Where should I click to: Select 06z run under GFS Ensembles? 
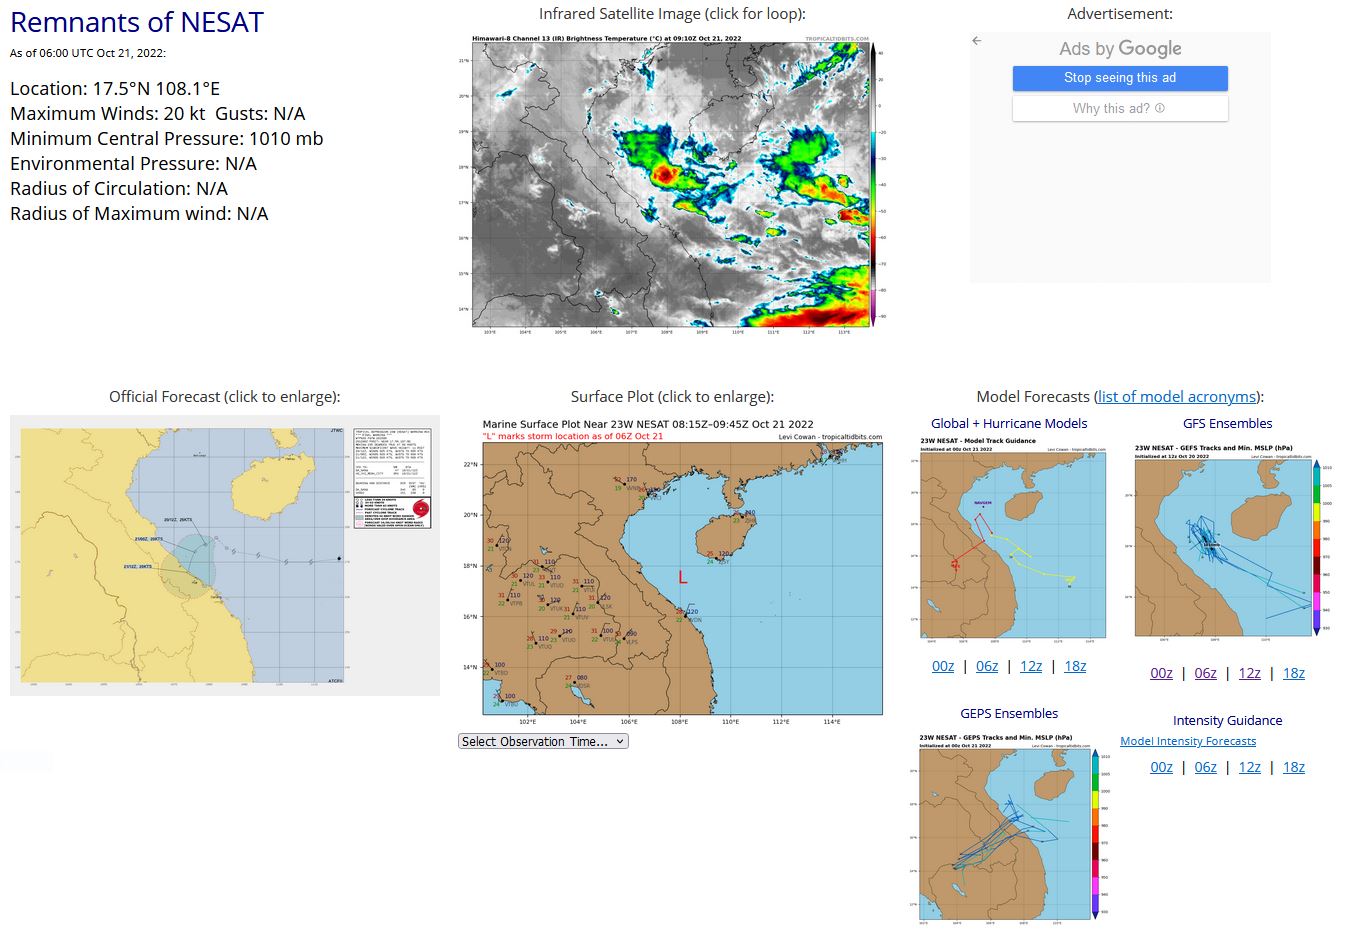(x=1205, y=673)
